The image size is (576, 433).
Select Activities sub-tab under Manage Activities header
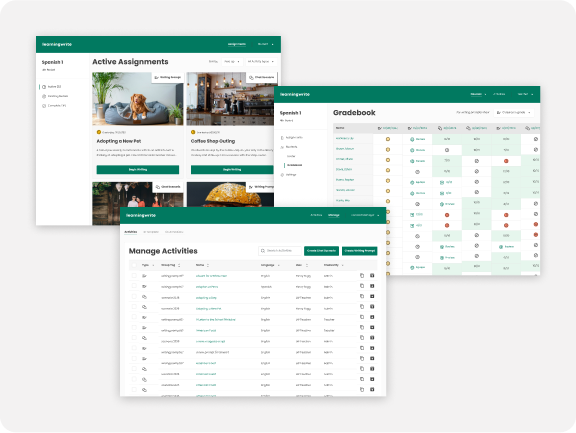pos(131,232)
